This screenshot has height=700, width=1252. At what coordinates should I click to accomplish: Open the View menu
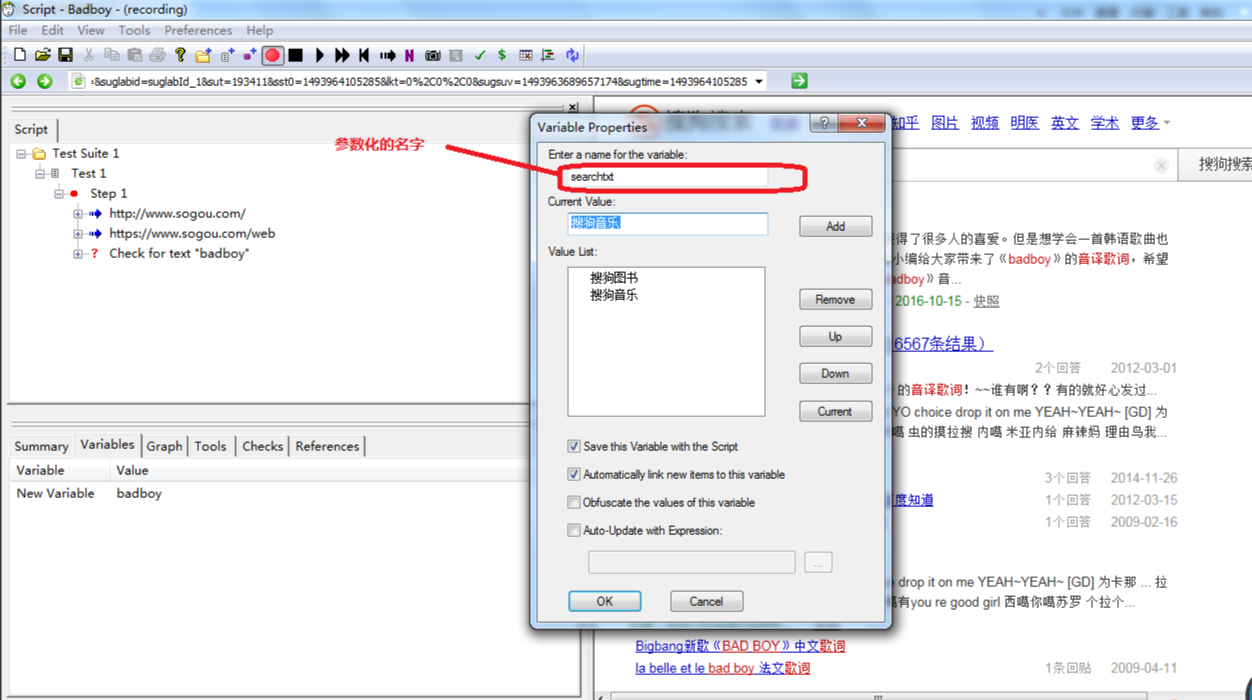point(91,30)
